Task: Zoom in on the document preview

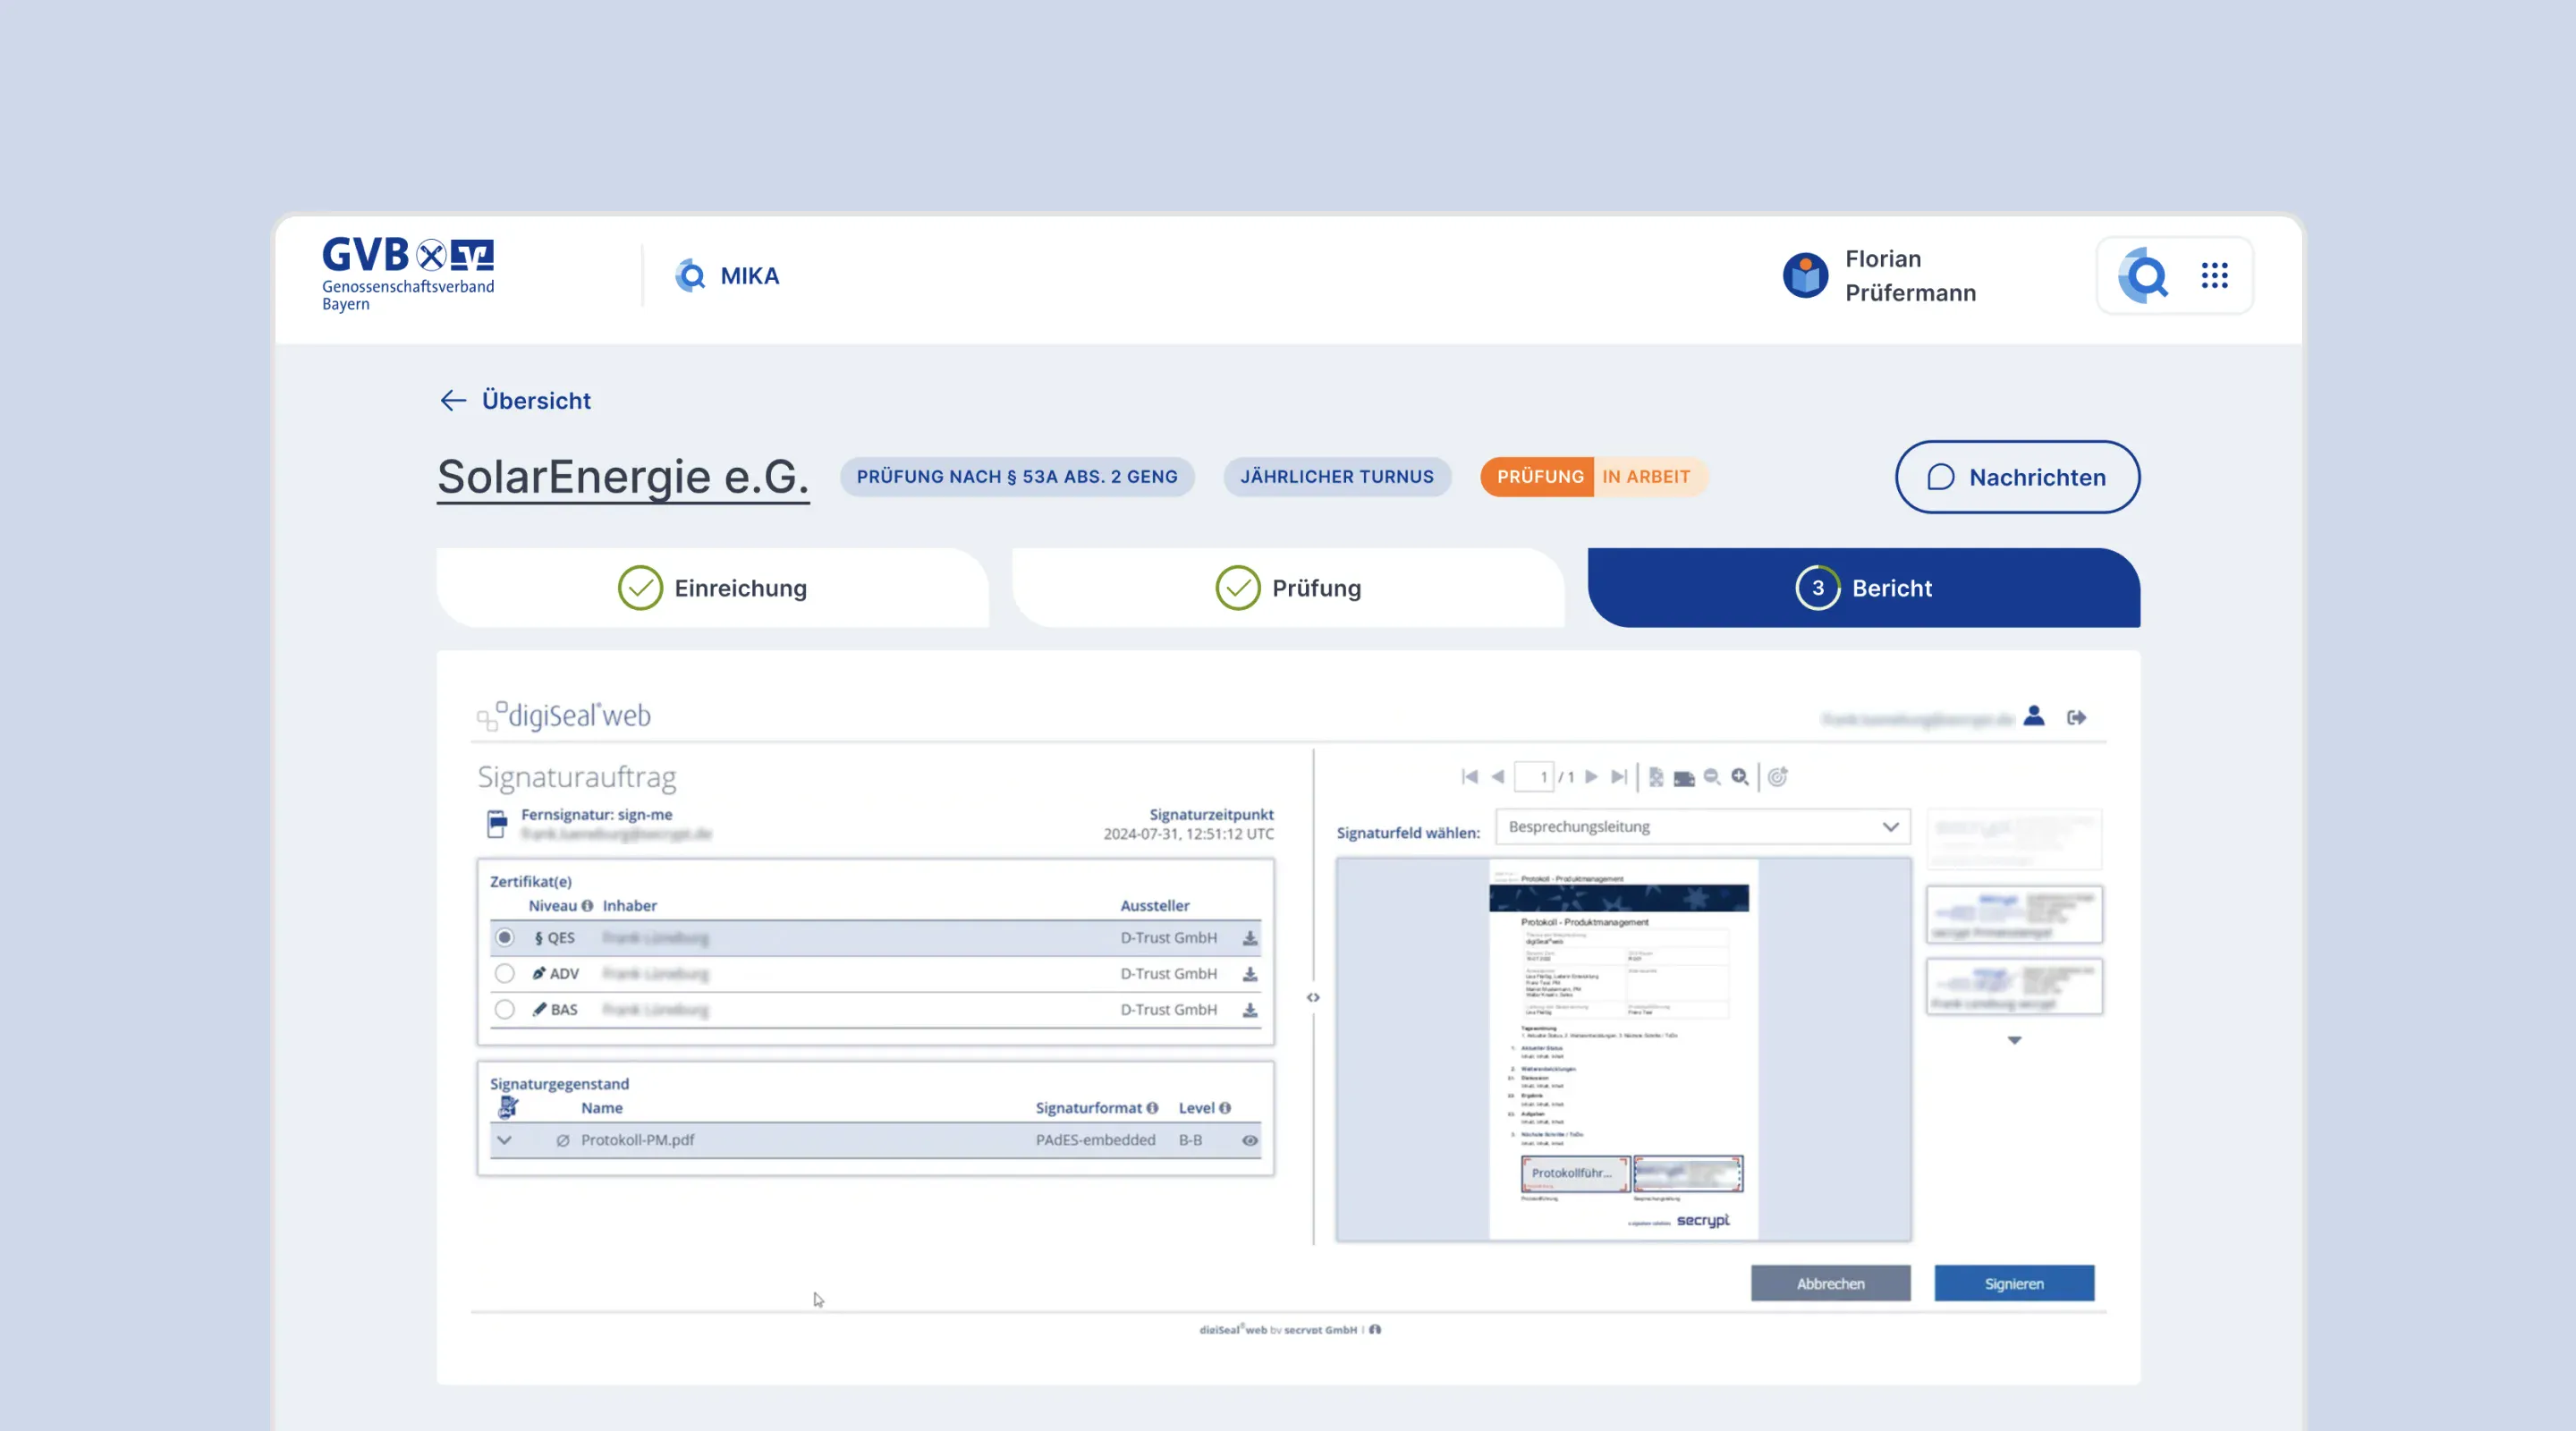Action: [1740, 777]
